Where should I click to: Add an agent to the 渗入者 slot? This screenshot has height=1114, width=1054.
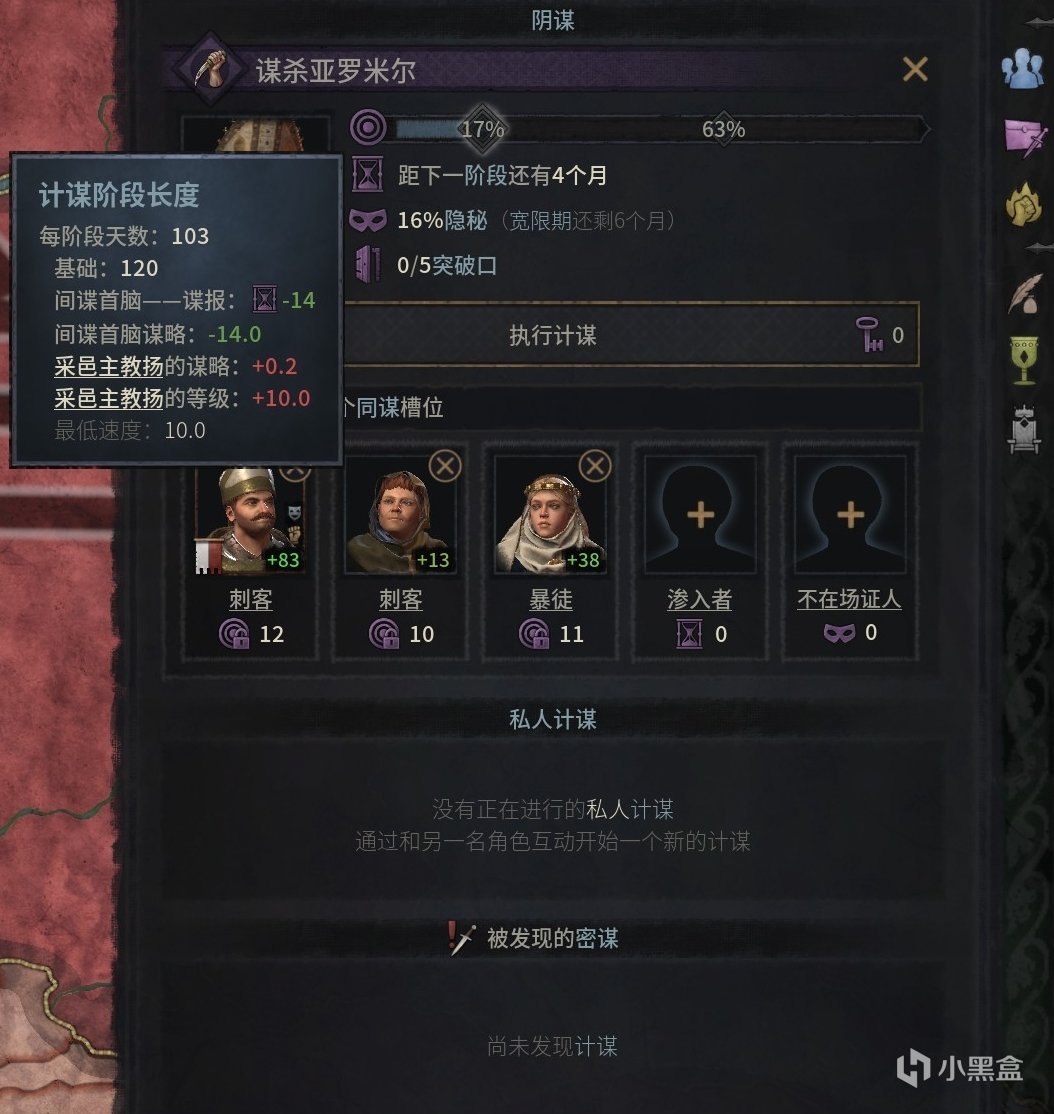tap(700, 514)
